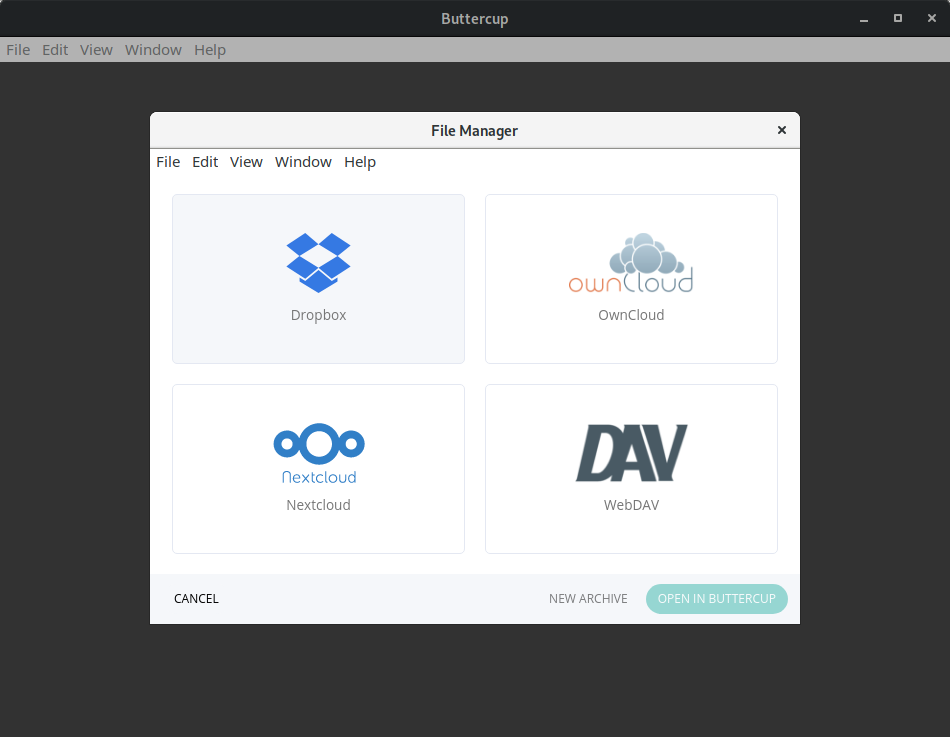The height and width of the screenshot is (737, 950).
Task: Click OPEN IN BUTTERCUP button
Action: pyautogui.click(x=717, y=599)
